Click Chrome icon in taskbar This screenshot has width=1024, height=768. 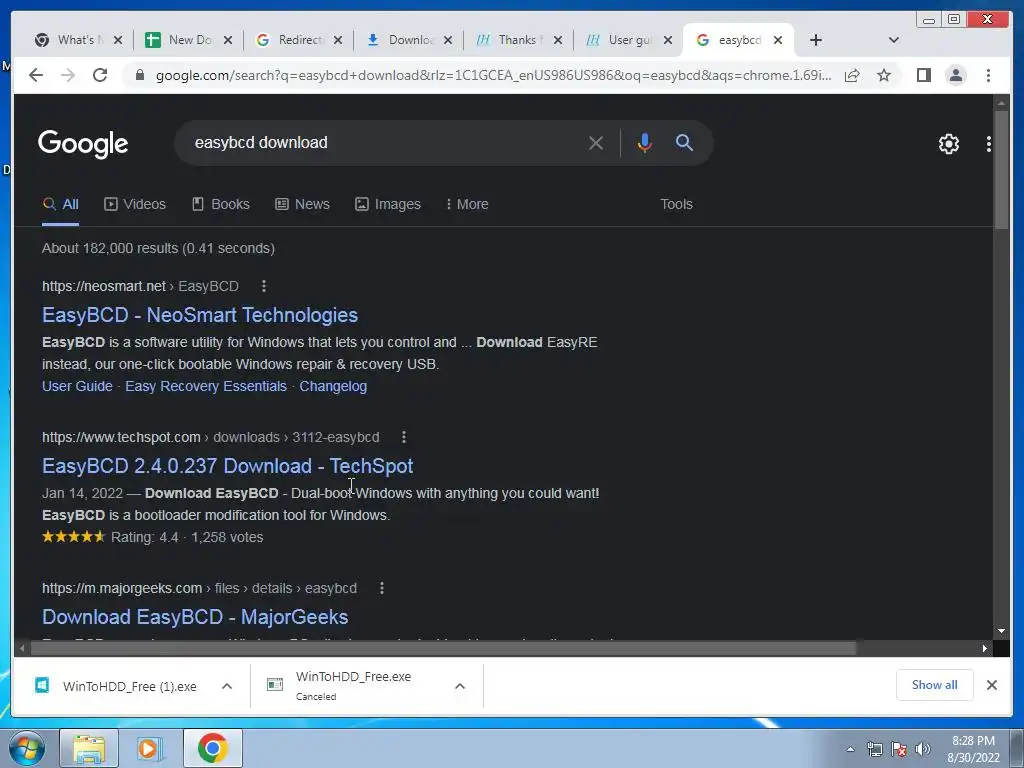coord(212,748)
